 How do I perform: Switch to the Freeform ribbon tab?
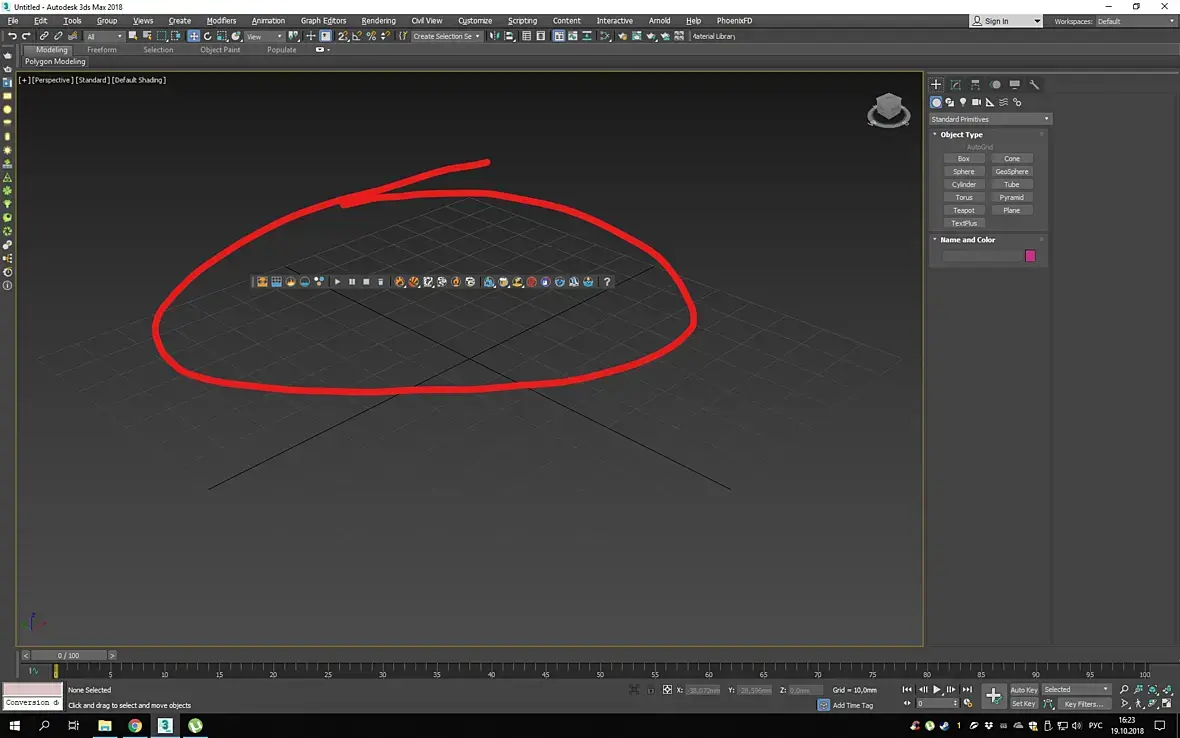point(102,50)
